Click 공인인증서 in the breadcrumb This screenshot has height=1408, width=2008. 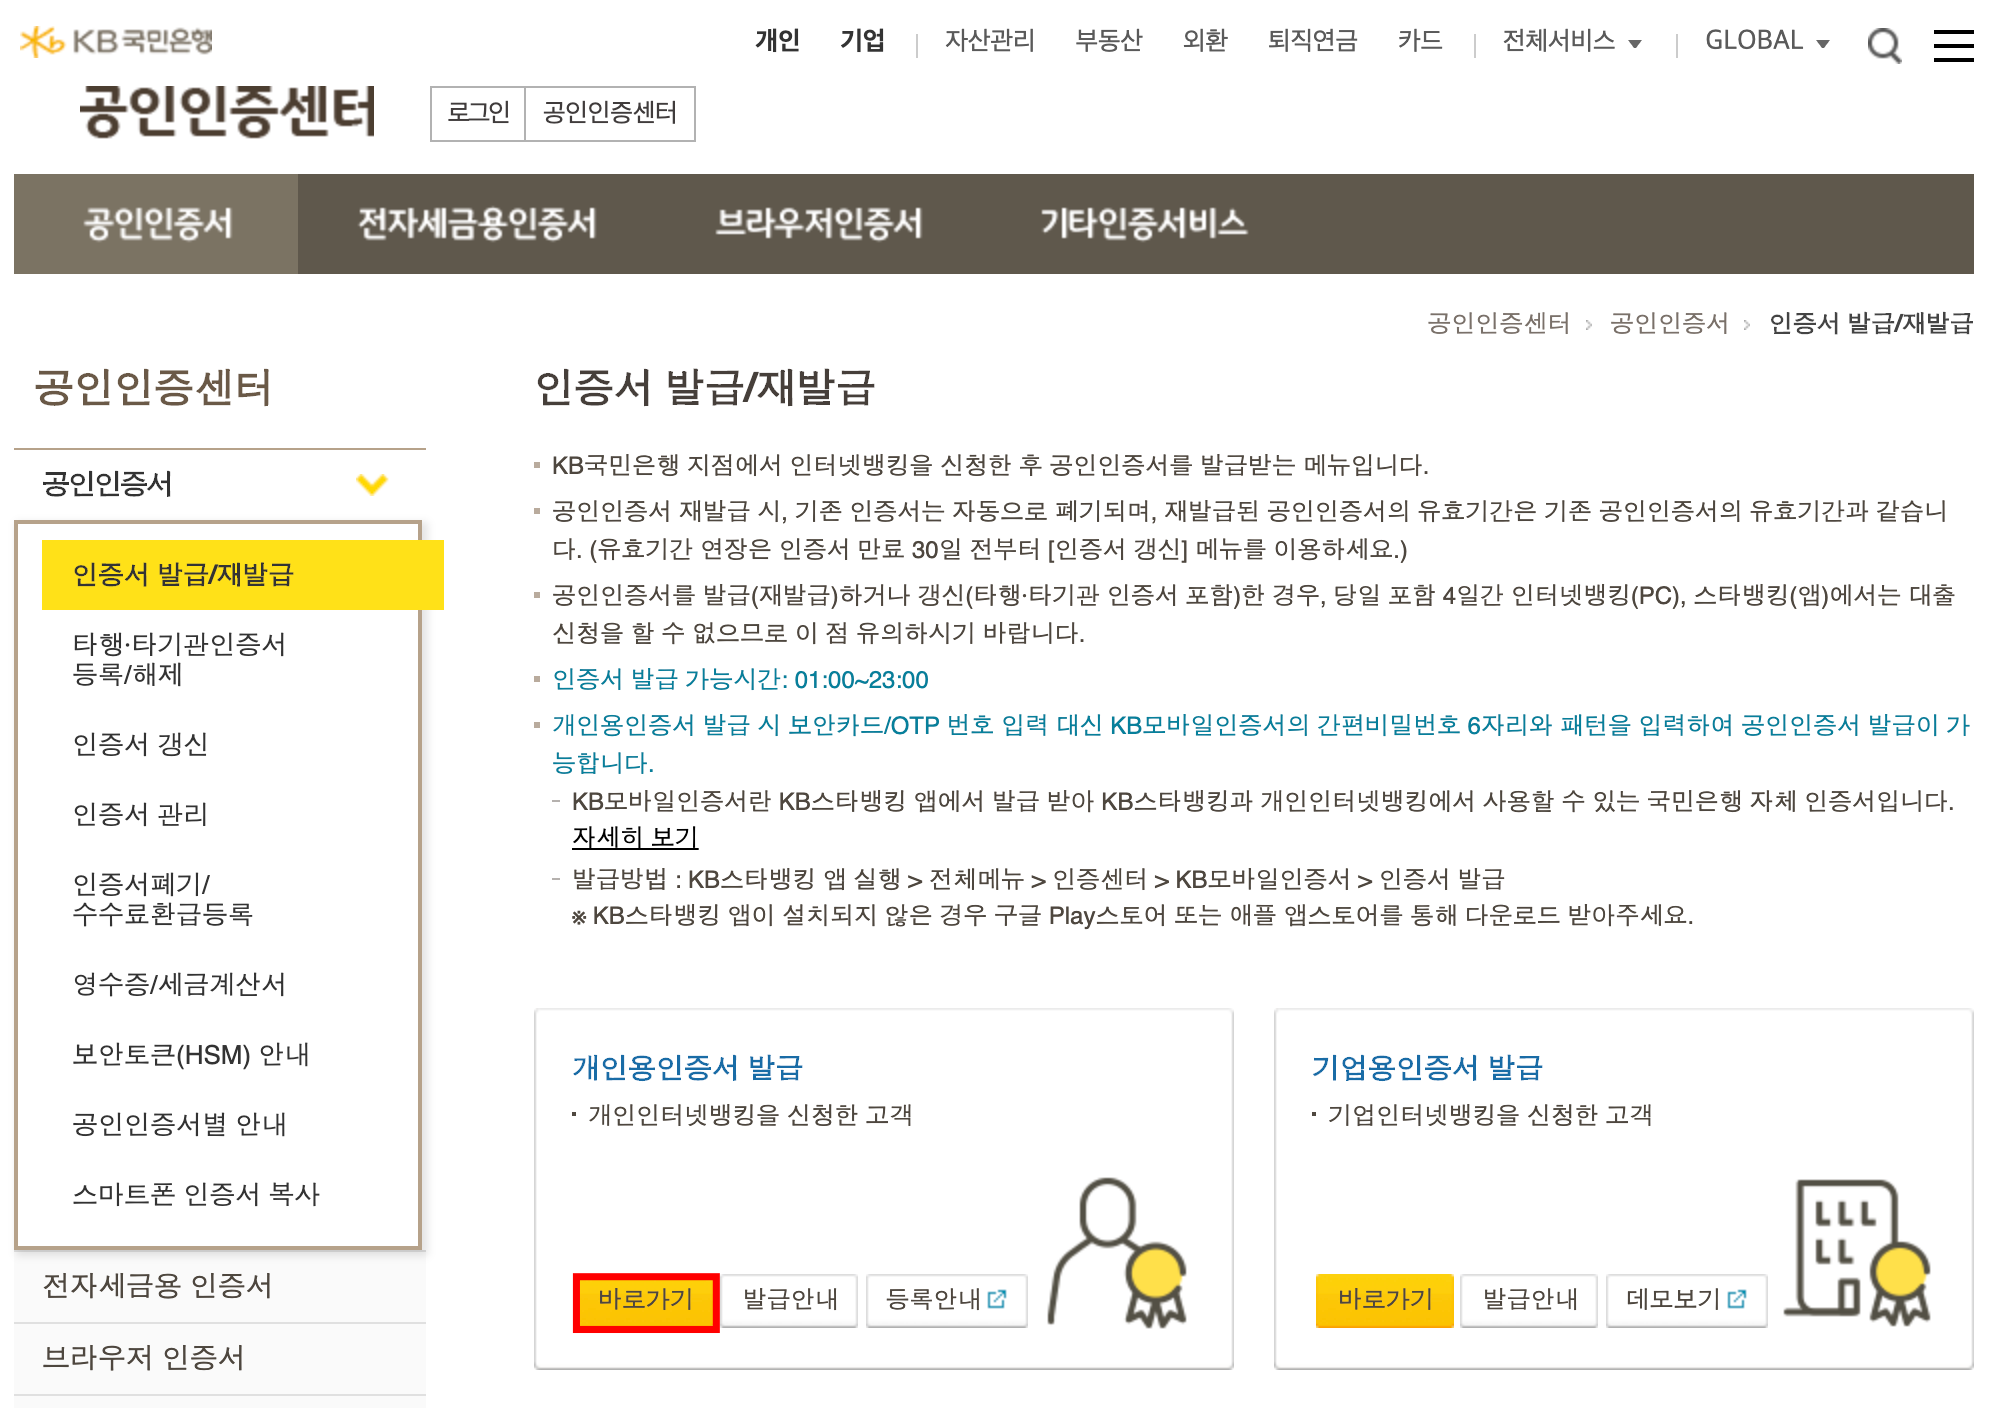[1668, 323]
